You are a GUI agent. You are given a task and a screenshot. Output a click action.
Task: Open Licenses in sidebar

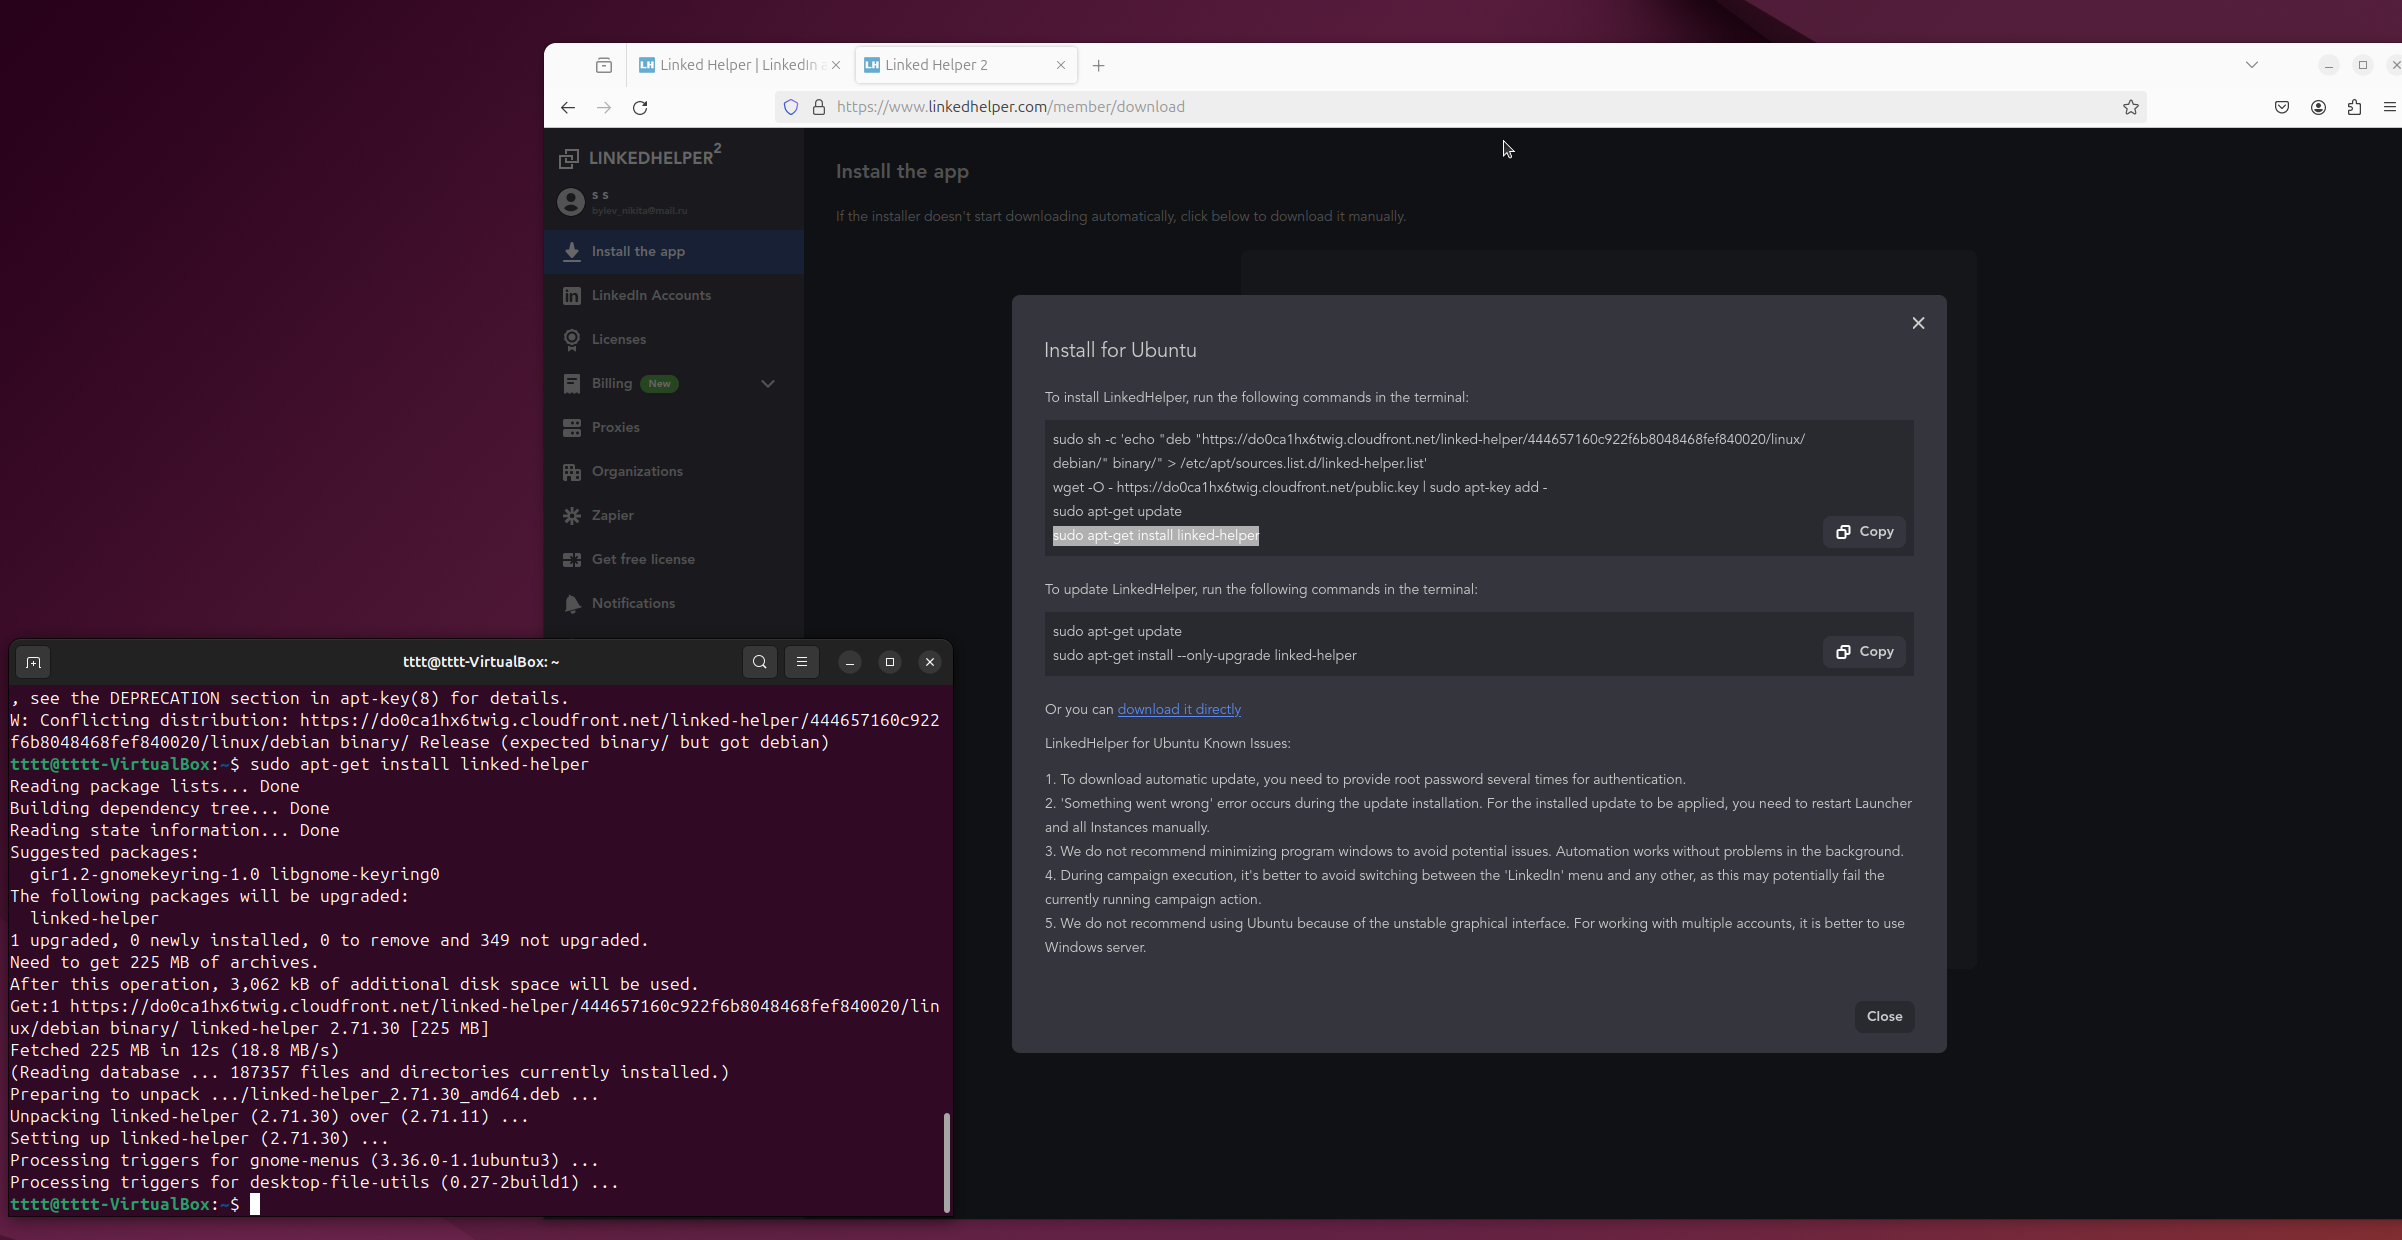pyautogui.click(x=674, y=340)
